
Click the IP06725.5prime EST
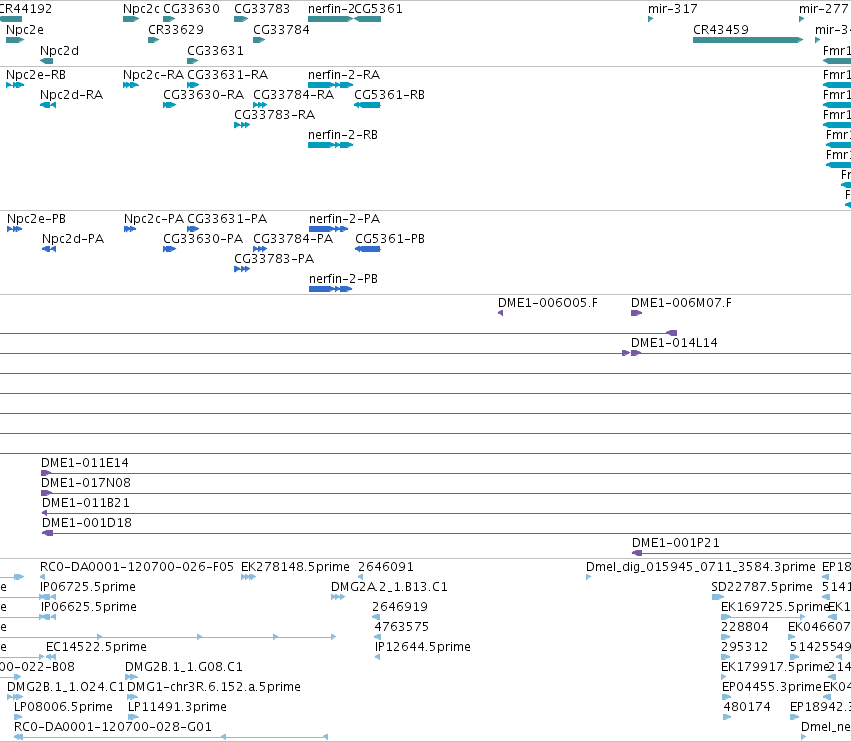pyautogui.click(x=48, y=597)
